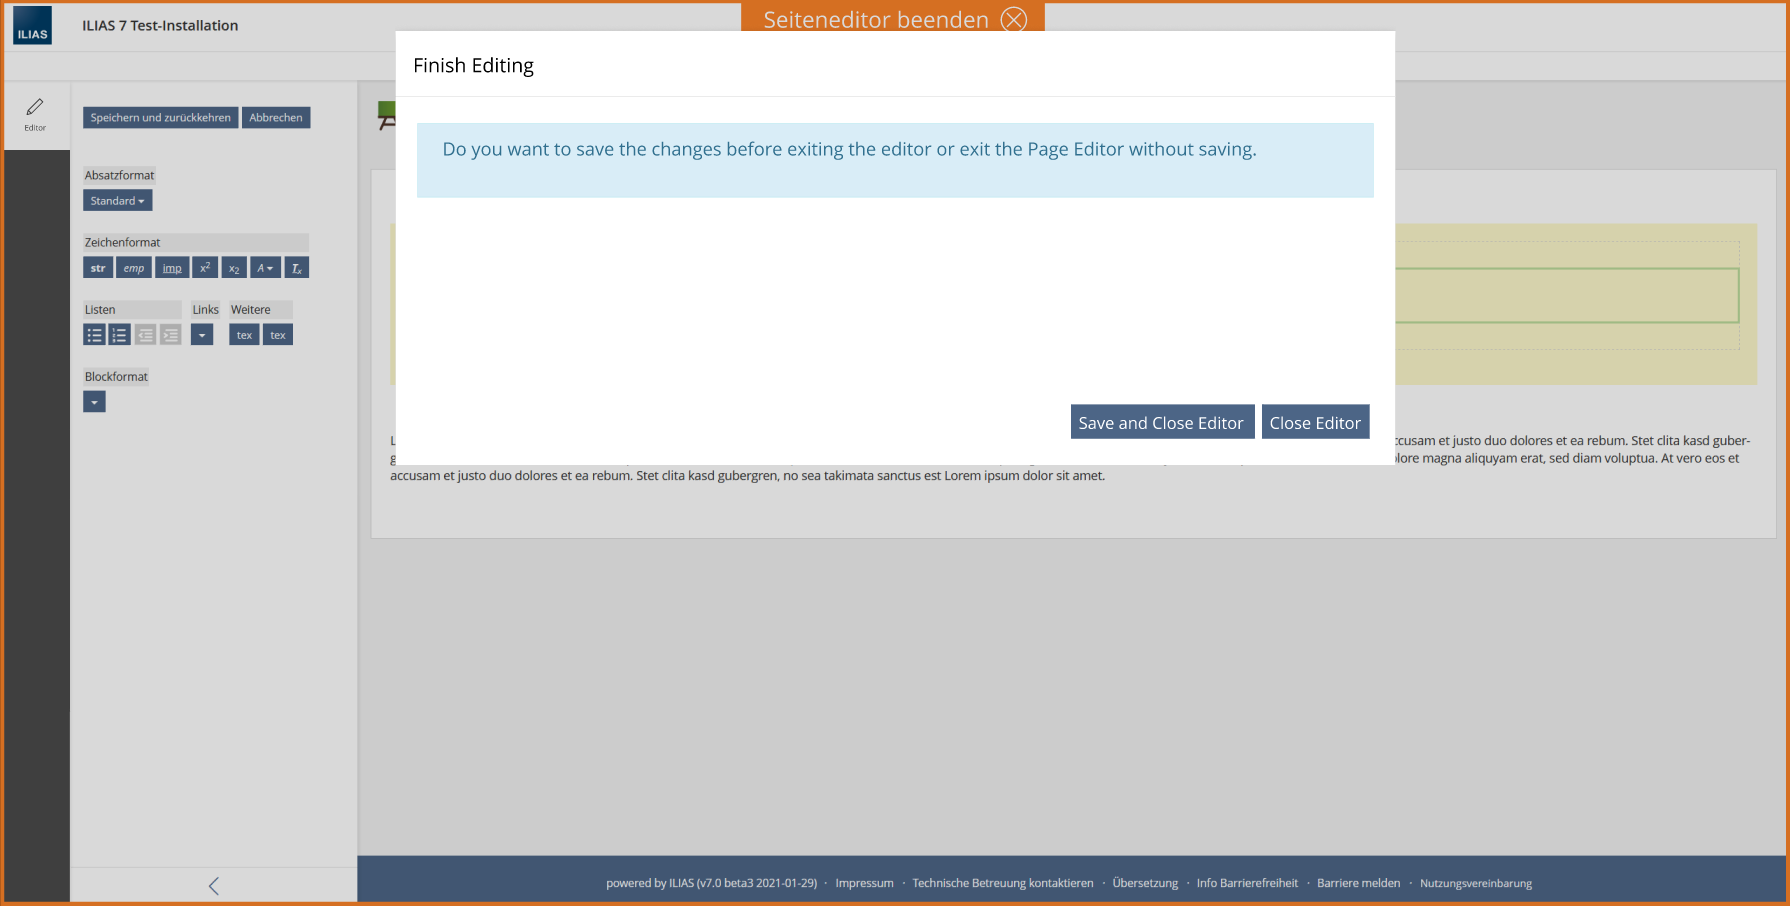Click the ILIAS logo
Viewport: 1790px width, 906px height.
(x=32, y=26)
